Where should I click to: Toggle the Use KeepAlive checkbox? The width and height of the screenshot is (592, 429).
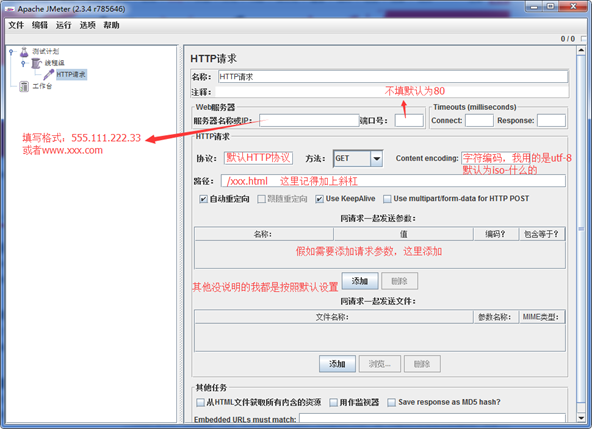pos(319,199)
